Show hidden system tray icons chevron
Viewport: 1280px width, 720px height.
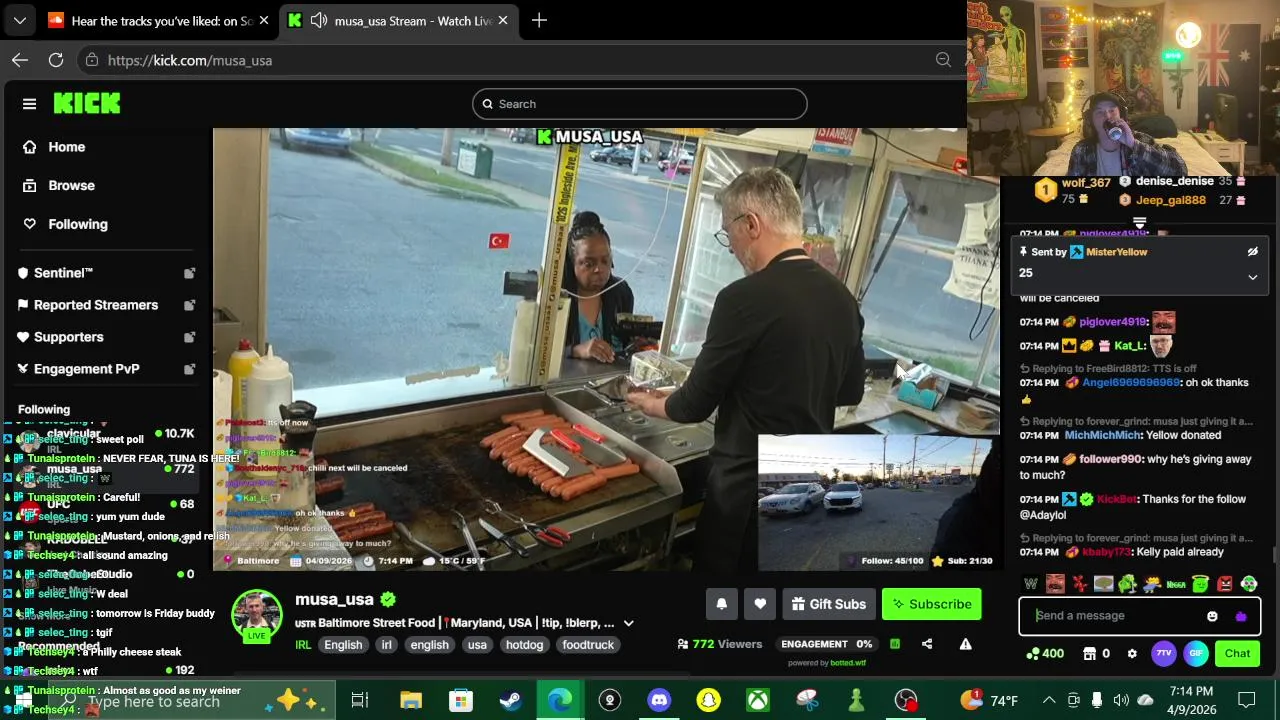(x=1049, y=700)
